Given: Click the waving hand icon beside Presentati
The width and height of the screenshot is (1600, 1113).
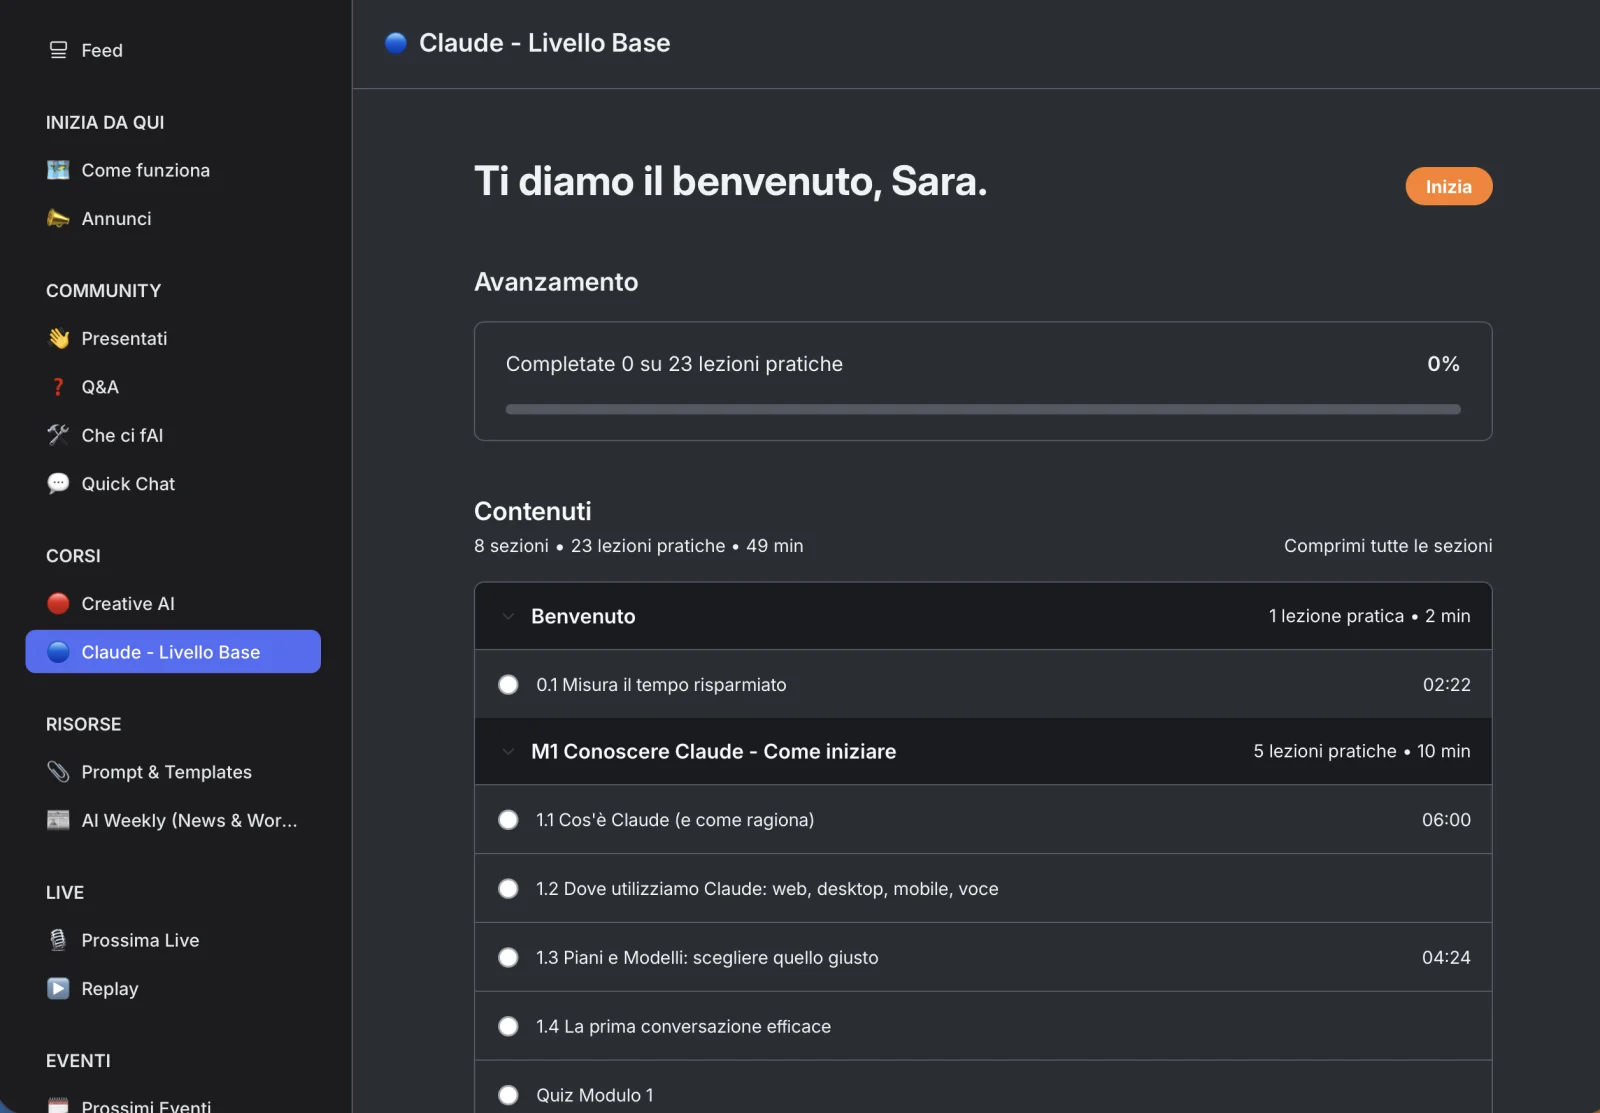Looking at the screenshot, I should pos(58,338).
